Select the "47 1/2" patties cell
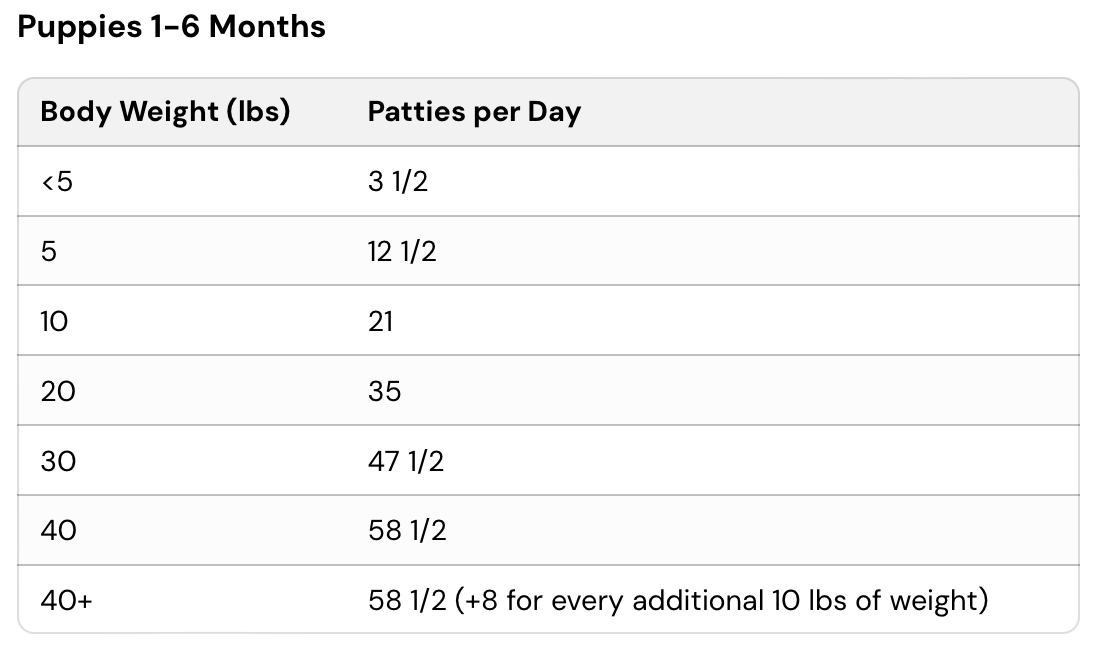1112x670 pixels. [x=406, y=461]
